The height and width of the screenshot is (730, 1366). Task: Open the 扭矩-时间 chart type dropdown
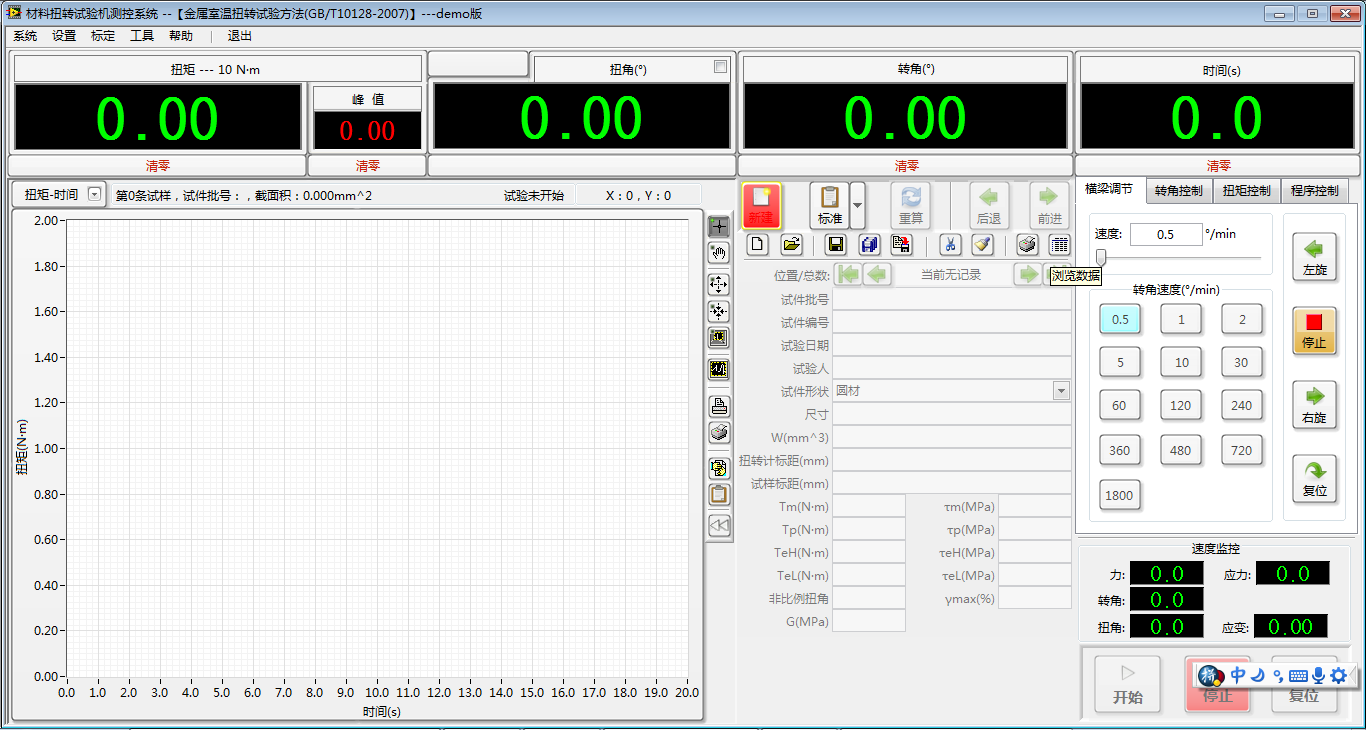click(x=95, y=195)
